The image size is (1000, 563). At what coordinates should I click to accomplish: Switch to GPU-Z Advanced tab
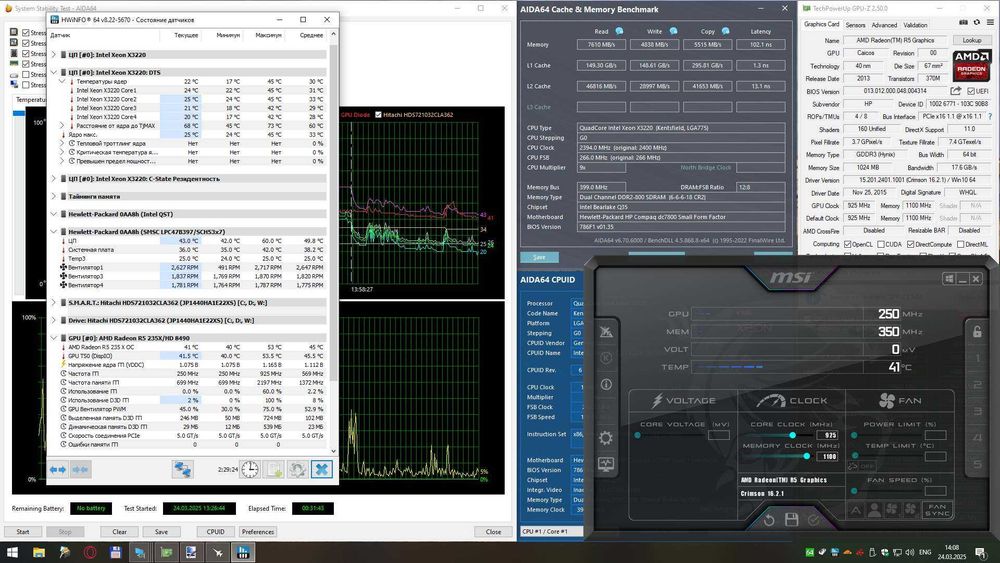(884, 25)
